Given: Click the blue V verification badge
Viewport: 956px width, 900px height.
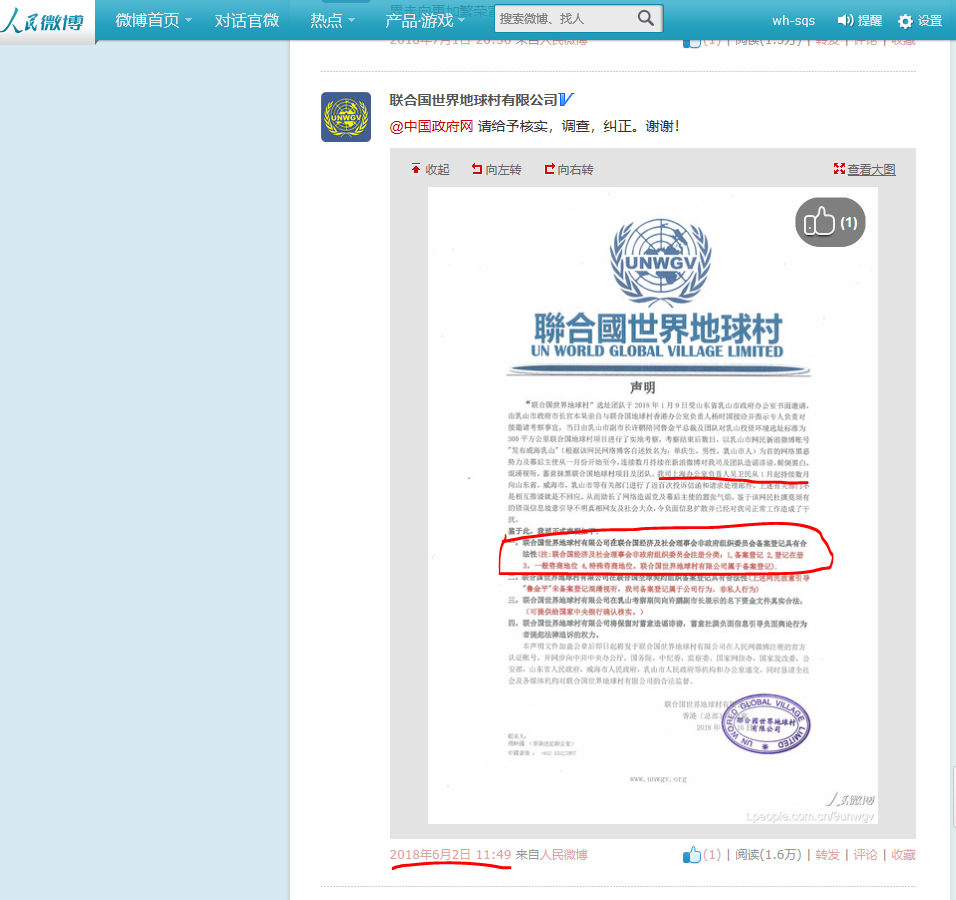Looking at the screenshot, I should (566, 99).
